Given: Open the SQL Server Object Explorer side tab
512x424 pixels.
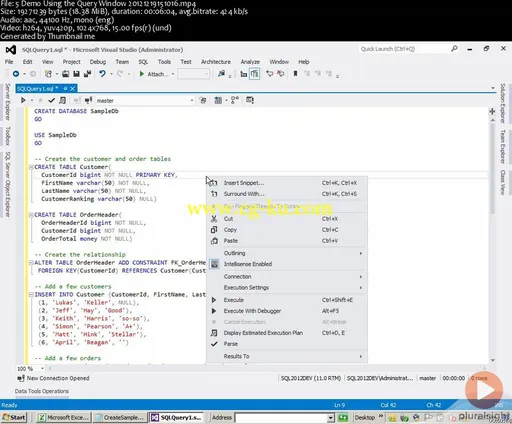Looking at the screenshot, I should [7, 184].
